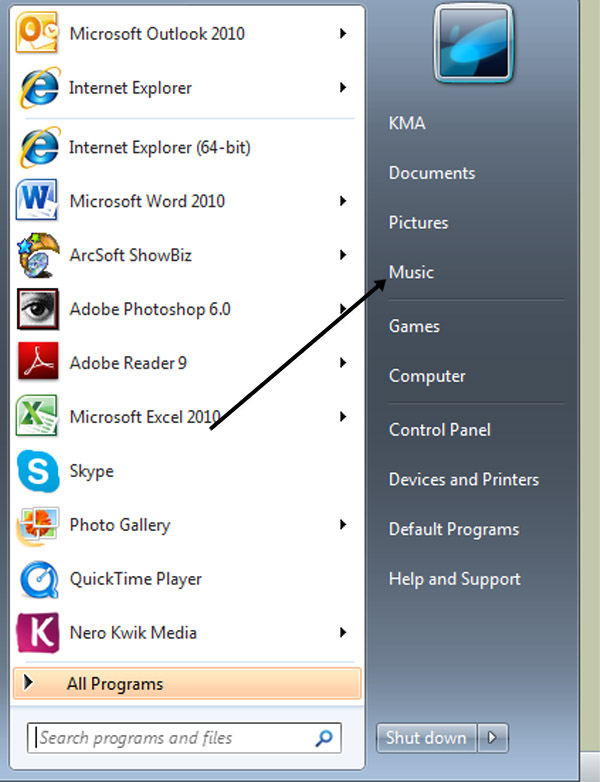Select the QuickTime Player label text
This screenshot has height=782, width=600.
click(136, 579)
